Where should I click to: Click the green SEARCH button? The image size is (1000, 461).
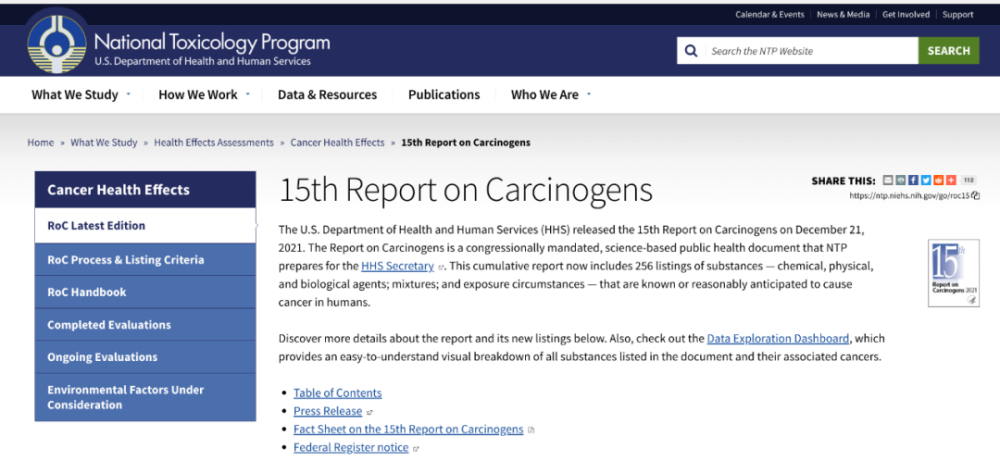point(948,50)
